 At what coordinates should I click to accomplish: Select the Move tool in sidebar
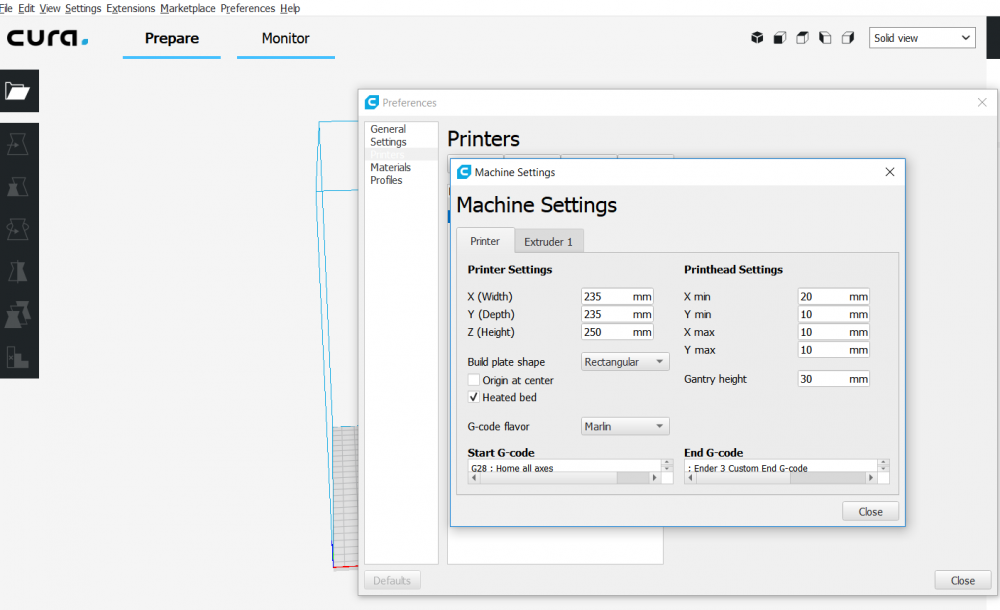tap(17, 145)
